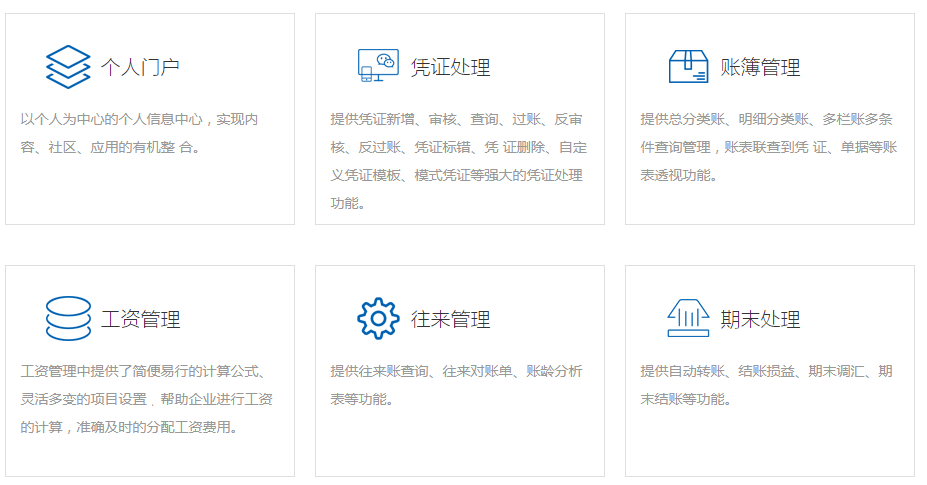927x485 pixels.
Task: Go to the 工资管理 title
Action: coord(140,320)
